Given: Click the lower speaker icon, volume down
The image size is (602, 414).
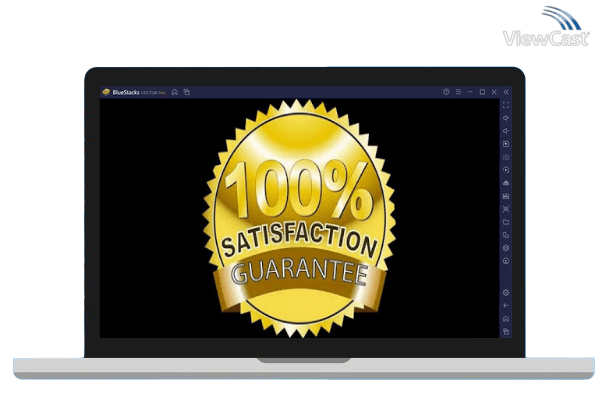Looking at the screenshot, I should coord(506,131).
